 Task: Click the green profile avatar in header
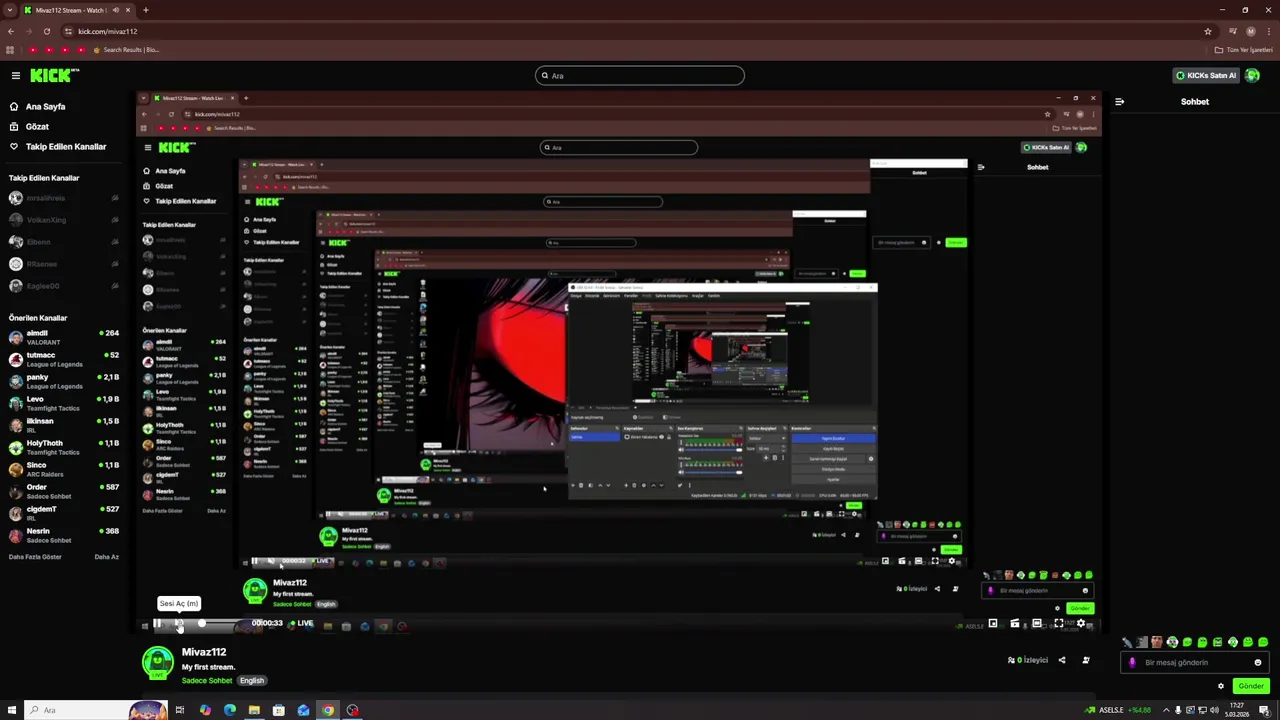(x=1252, y=75)
